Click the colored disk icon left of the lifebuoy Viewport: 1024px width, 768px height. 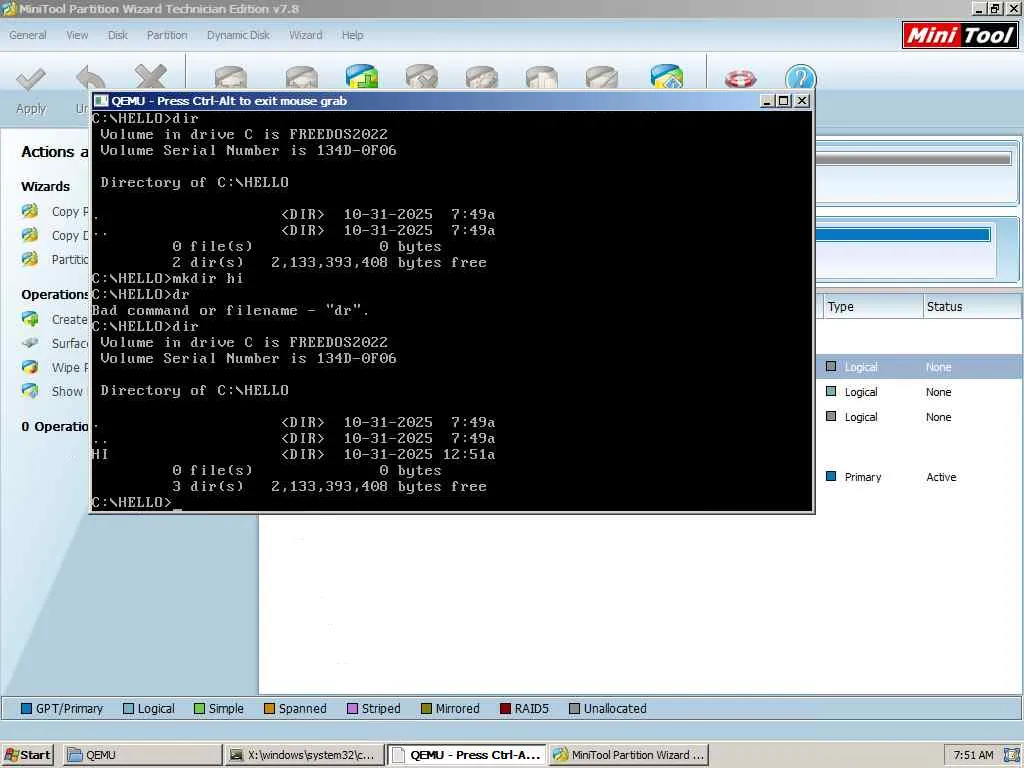click(667, 76)
